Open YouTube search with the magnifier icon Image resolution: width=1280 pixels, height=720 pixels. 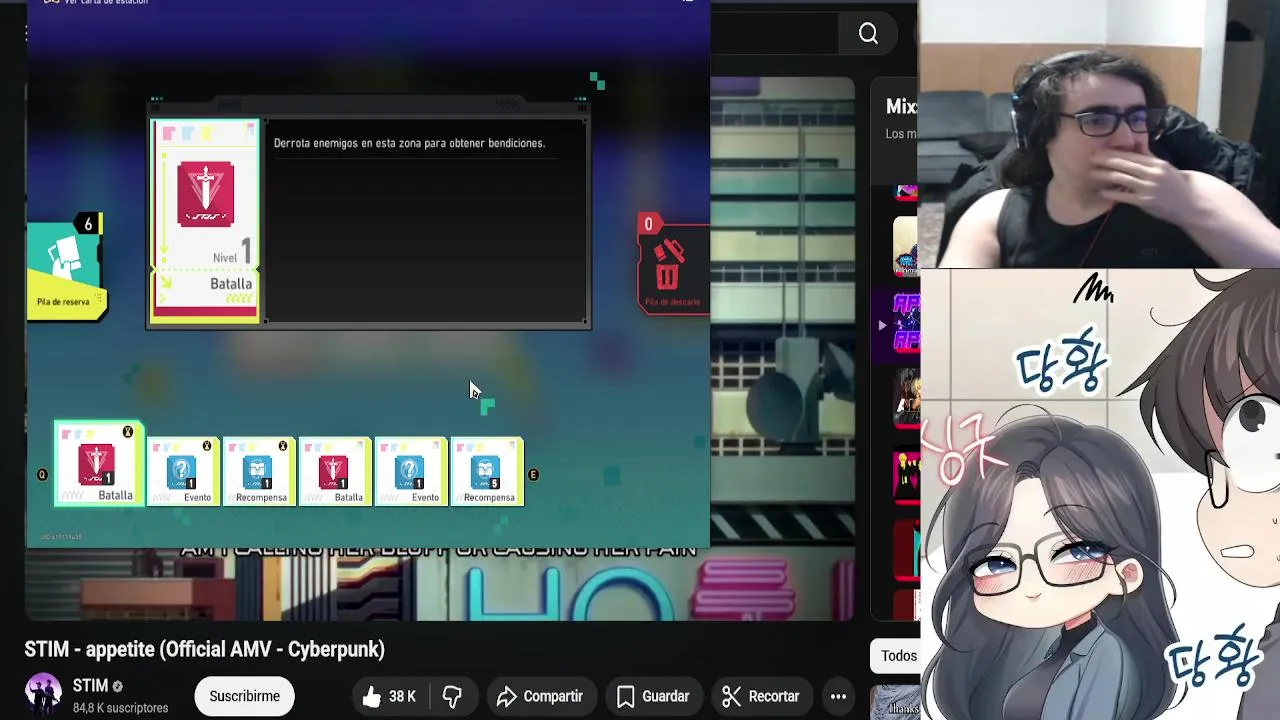868,34
